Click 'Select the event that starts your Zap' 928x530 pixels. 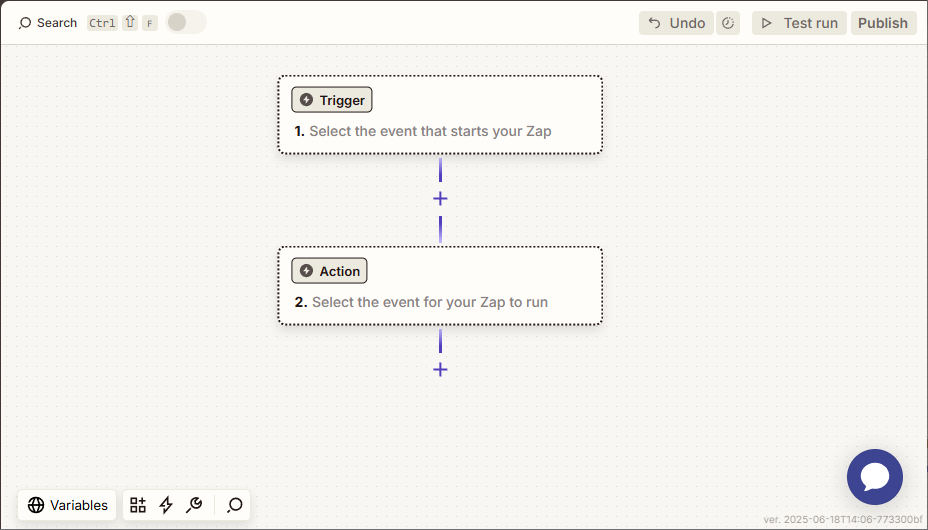(430, 131)
